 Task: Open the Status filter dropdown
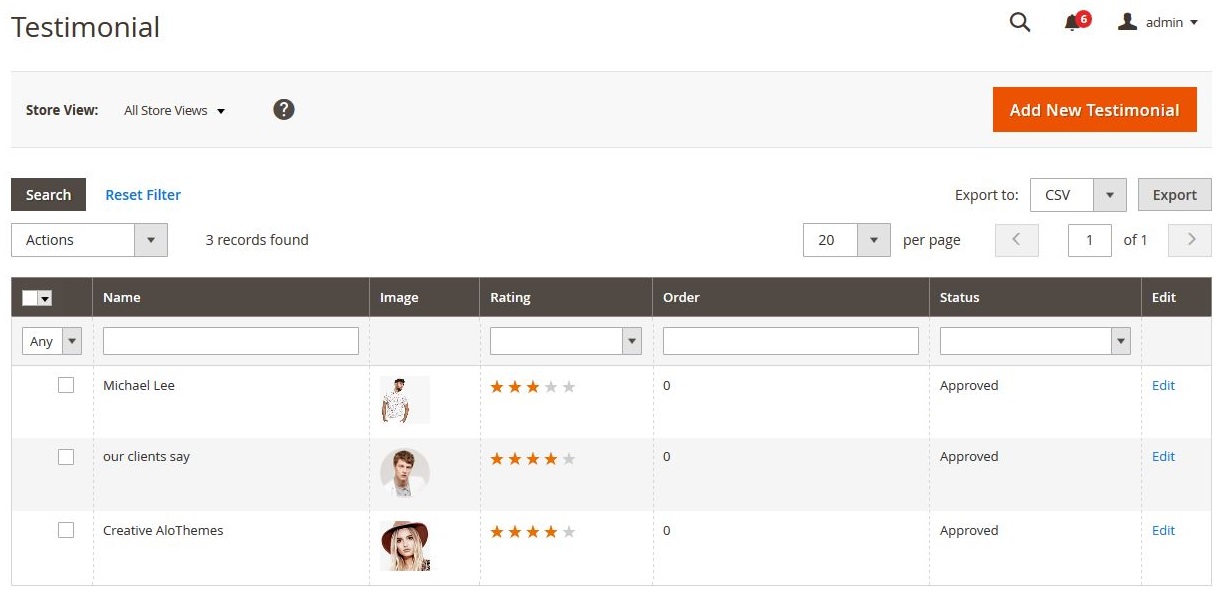click(x=1034, y=341)
